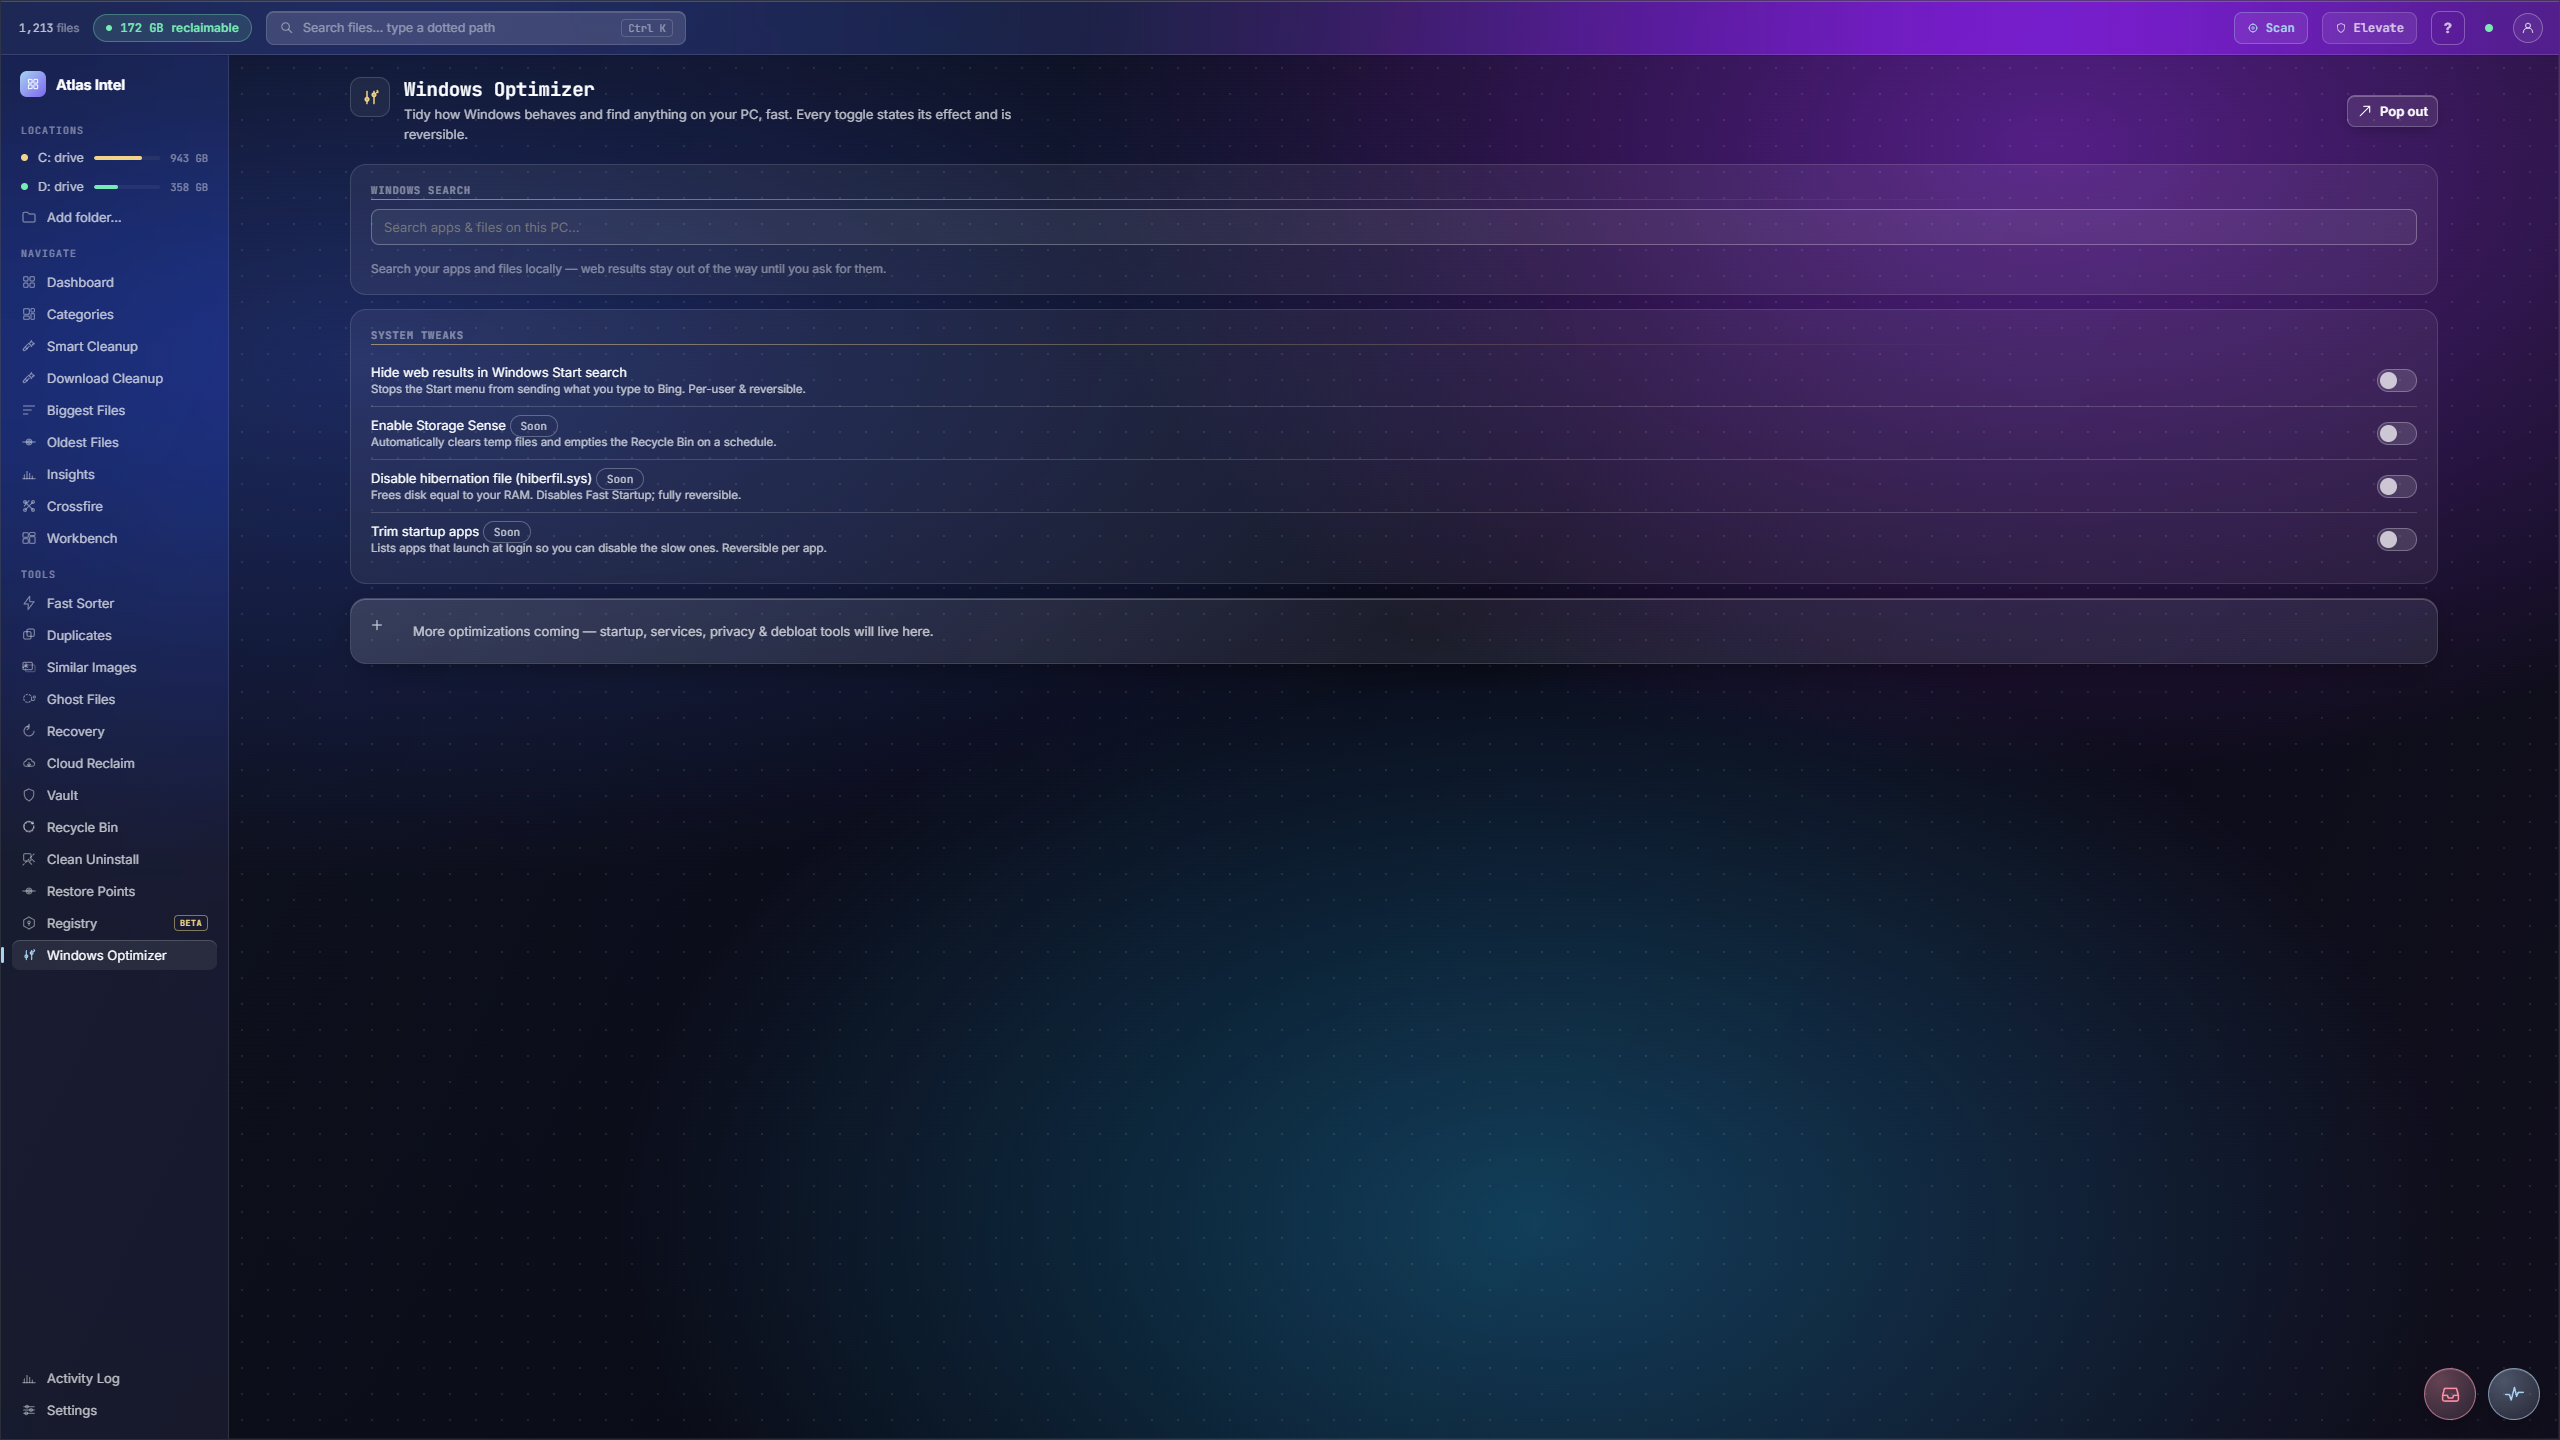This screenshot has width=2560, height=1440.
Task: Click the Fast Sorter lightning icon
Action: [x=29, y=604]
